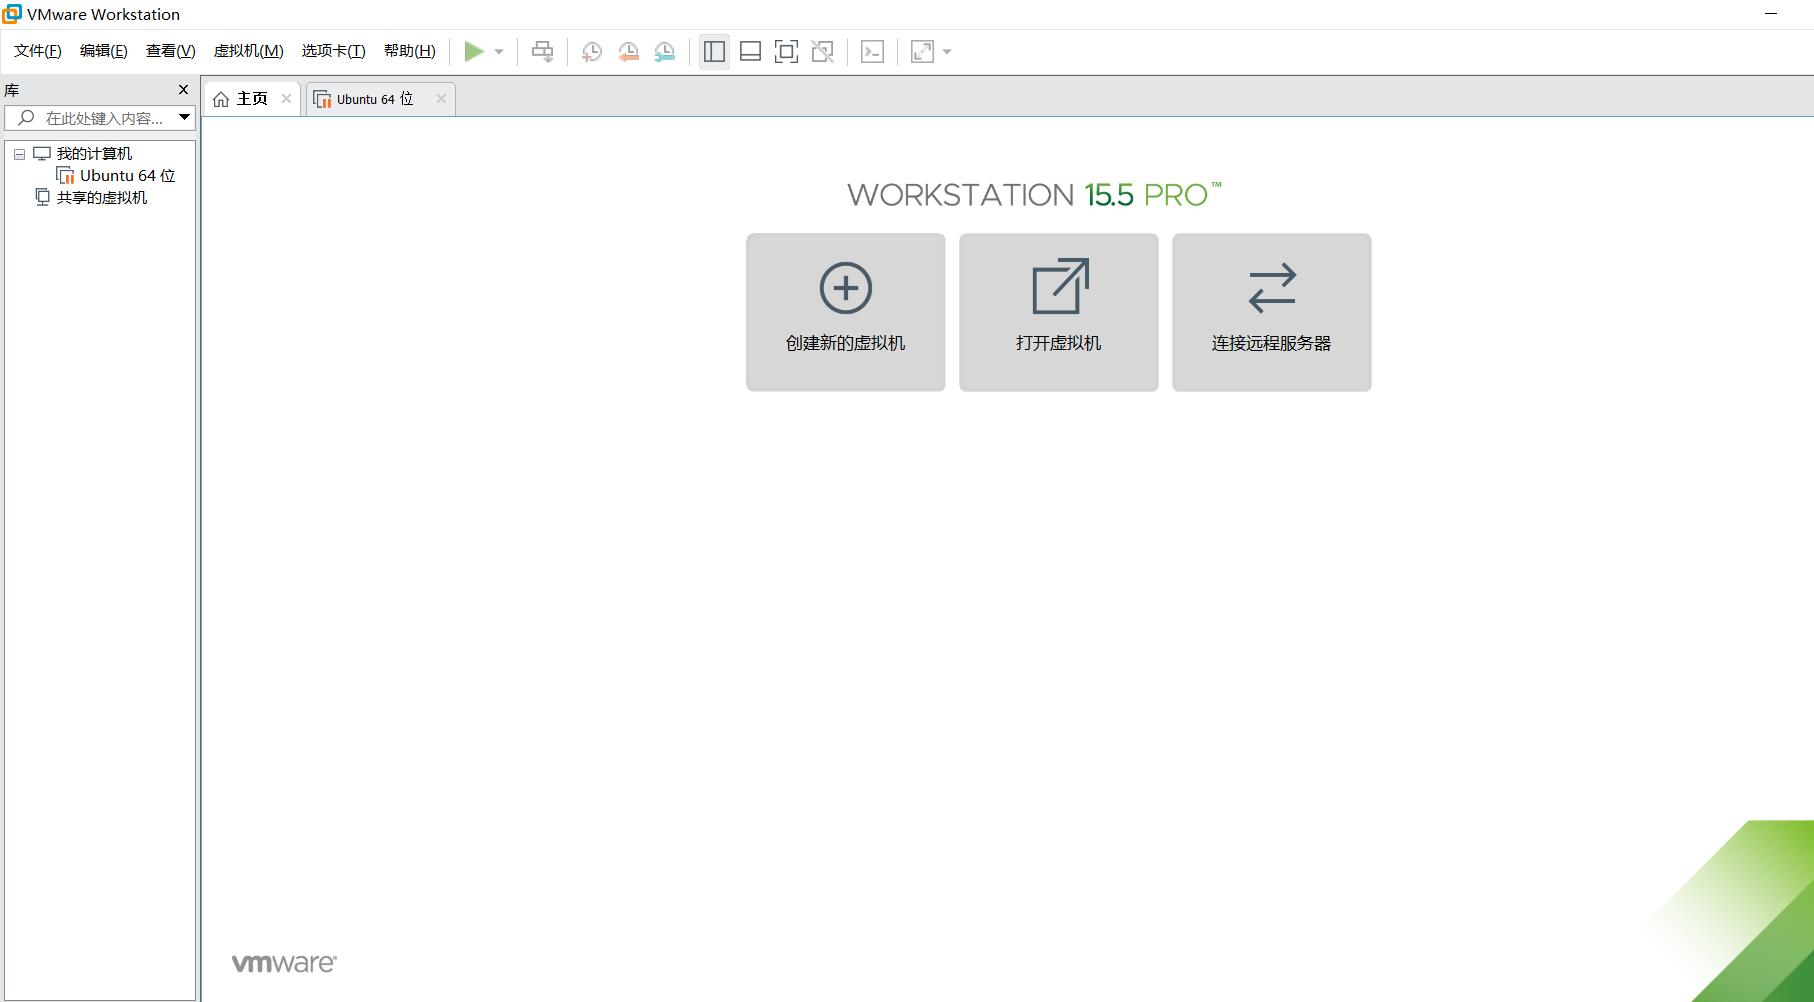Select Ubuntu 64 位 in library tree
This screenshot has height=1002, width=1814.
pyautogui.click(x=127, y=175)
